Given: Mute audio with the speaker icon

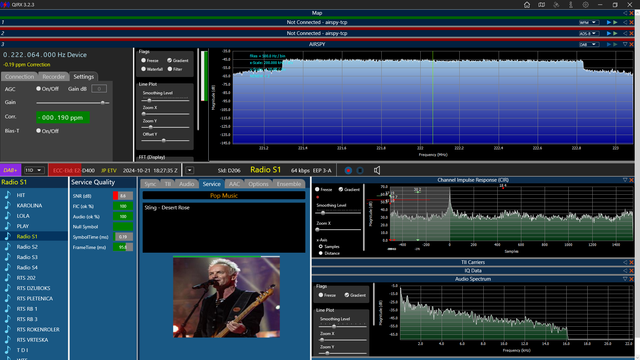Looking at the screenshot, I should coord(377,170).
